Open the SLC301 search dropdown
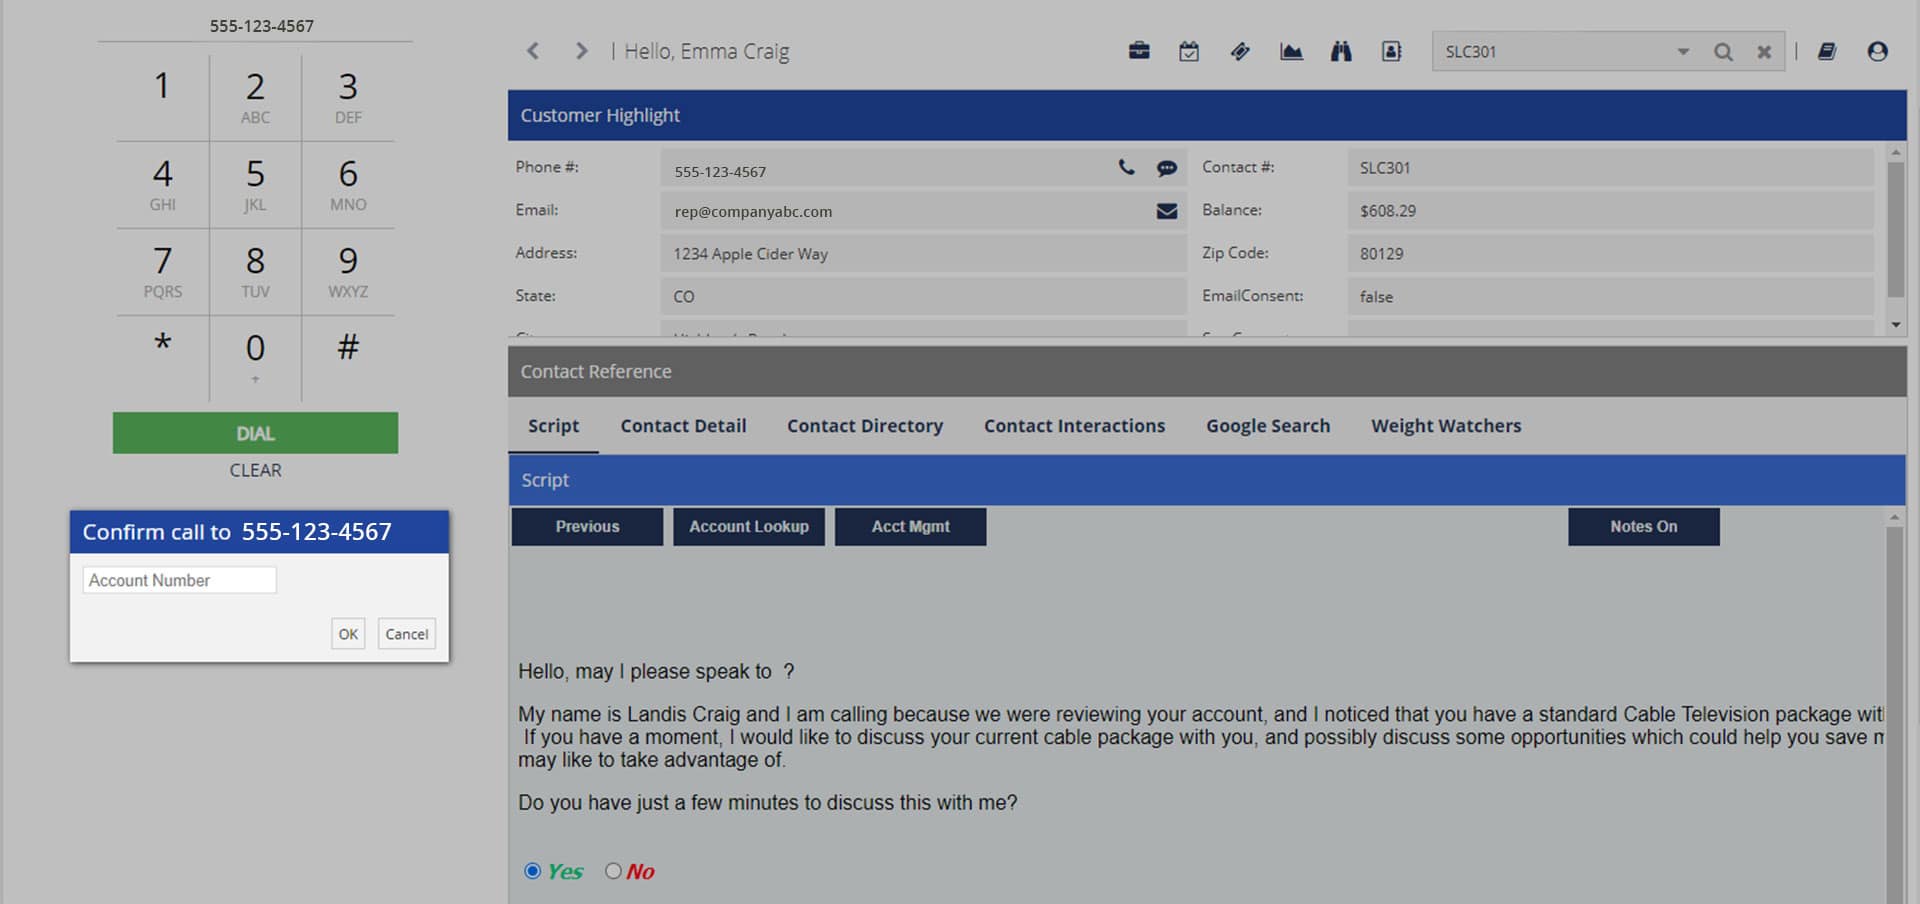 (x=1683, y=50)
